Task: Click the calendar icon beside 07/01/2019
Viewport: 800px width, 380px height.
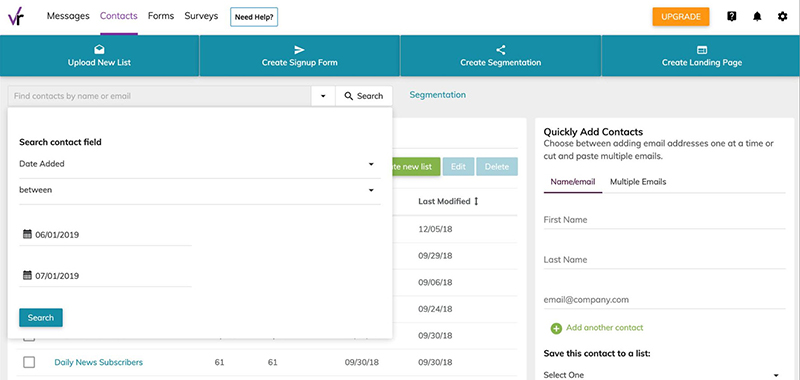Action: pos(28,275)
